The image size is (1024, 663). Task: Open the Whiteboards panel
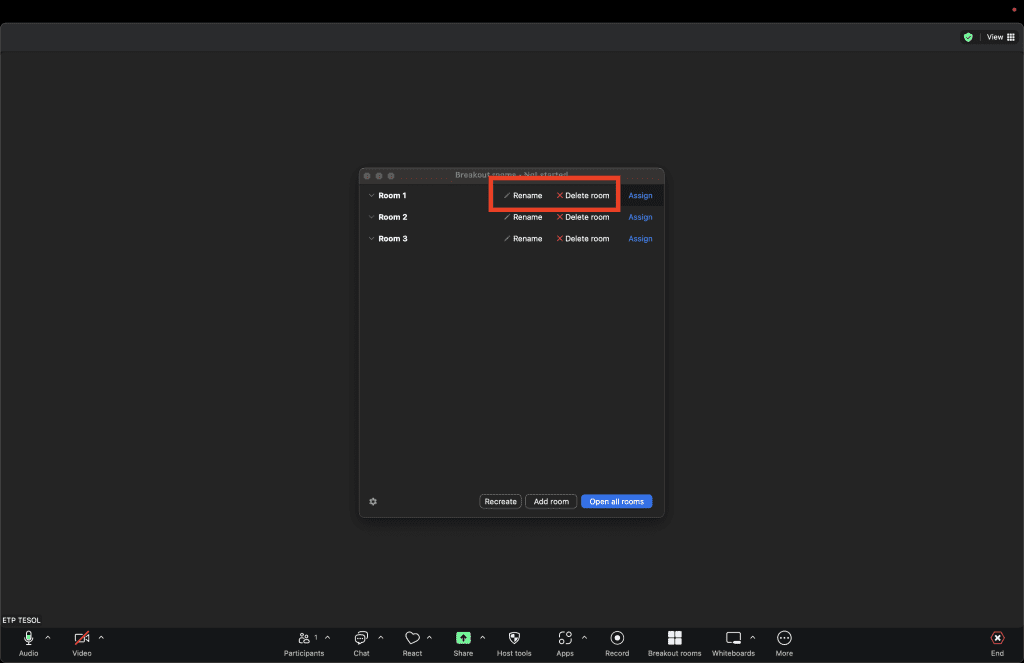733,640
